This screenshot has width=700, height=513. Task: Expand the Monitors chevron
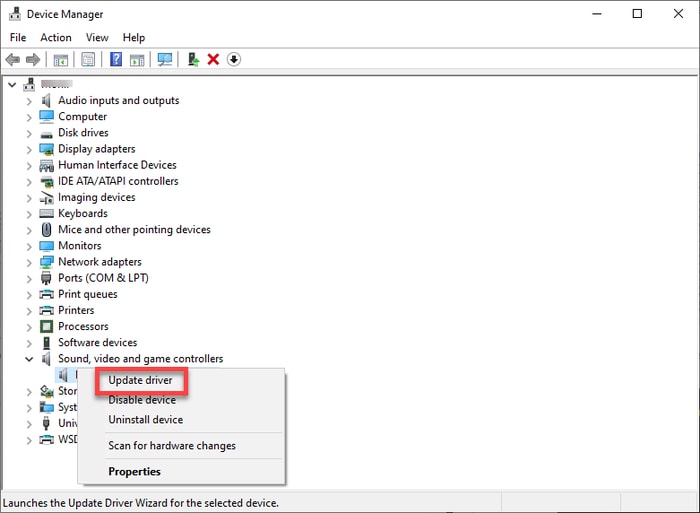[x=29, y=246]
